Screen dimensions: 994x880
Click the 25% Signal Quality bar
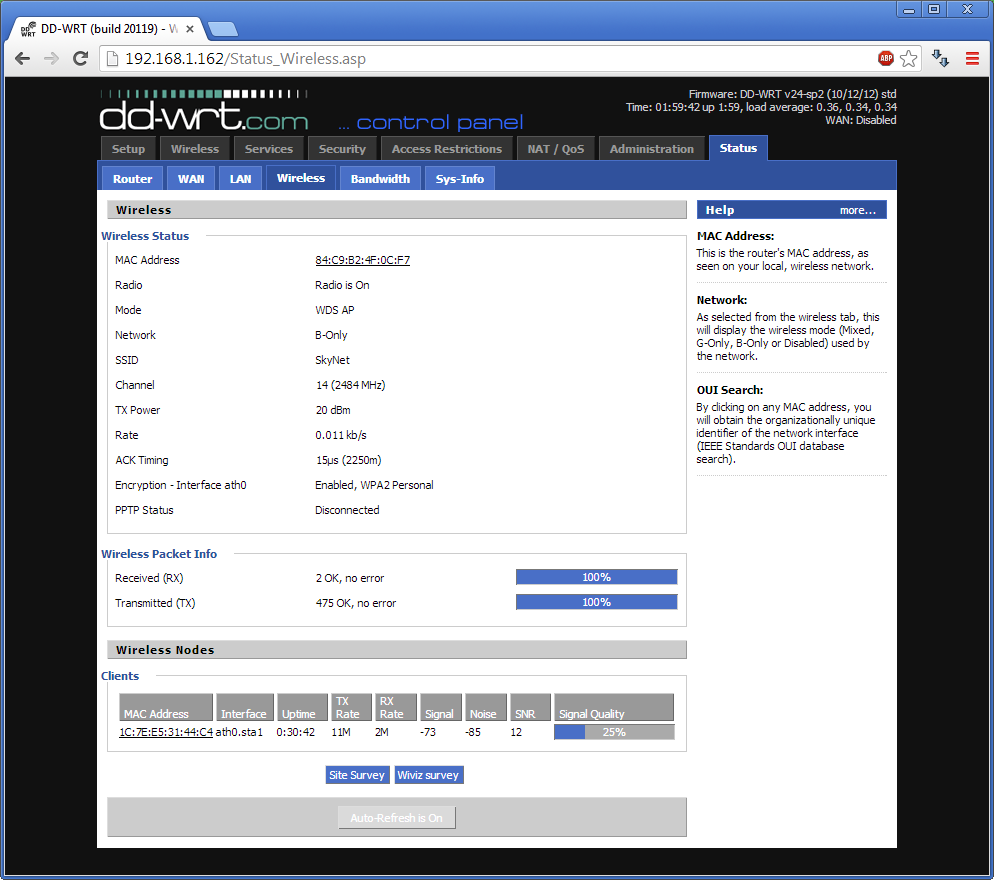(614, 732)
